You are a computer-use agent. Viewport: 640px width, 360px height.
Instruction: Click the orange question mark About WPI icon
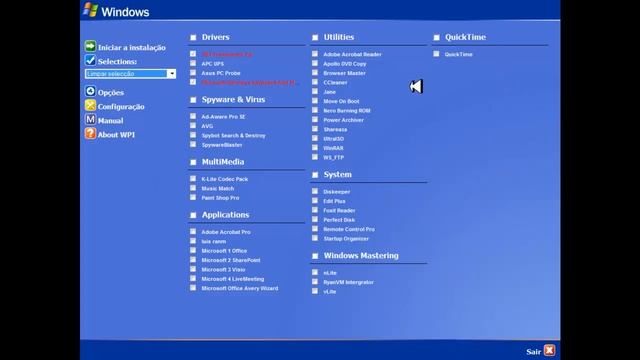tap(90, 133)
